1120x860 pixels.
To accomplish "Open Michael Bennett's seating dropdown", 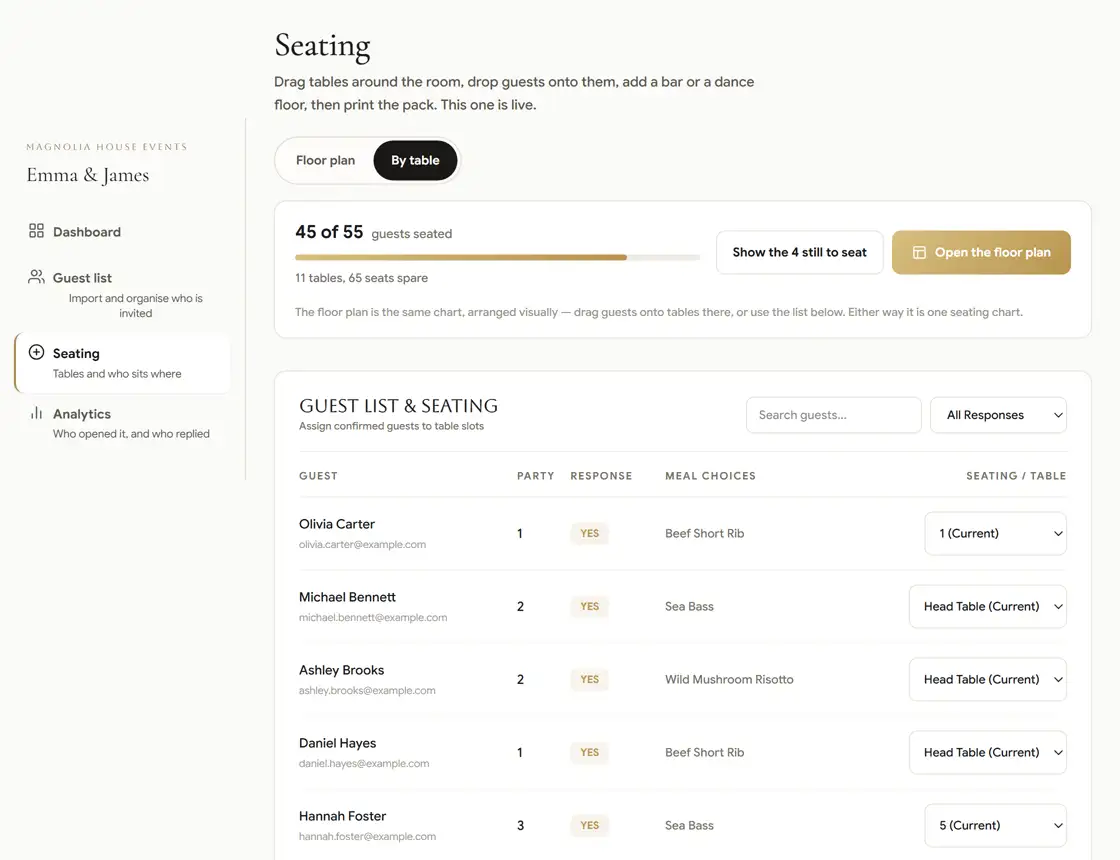I will tap(987, 606).
